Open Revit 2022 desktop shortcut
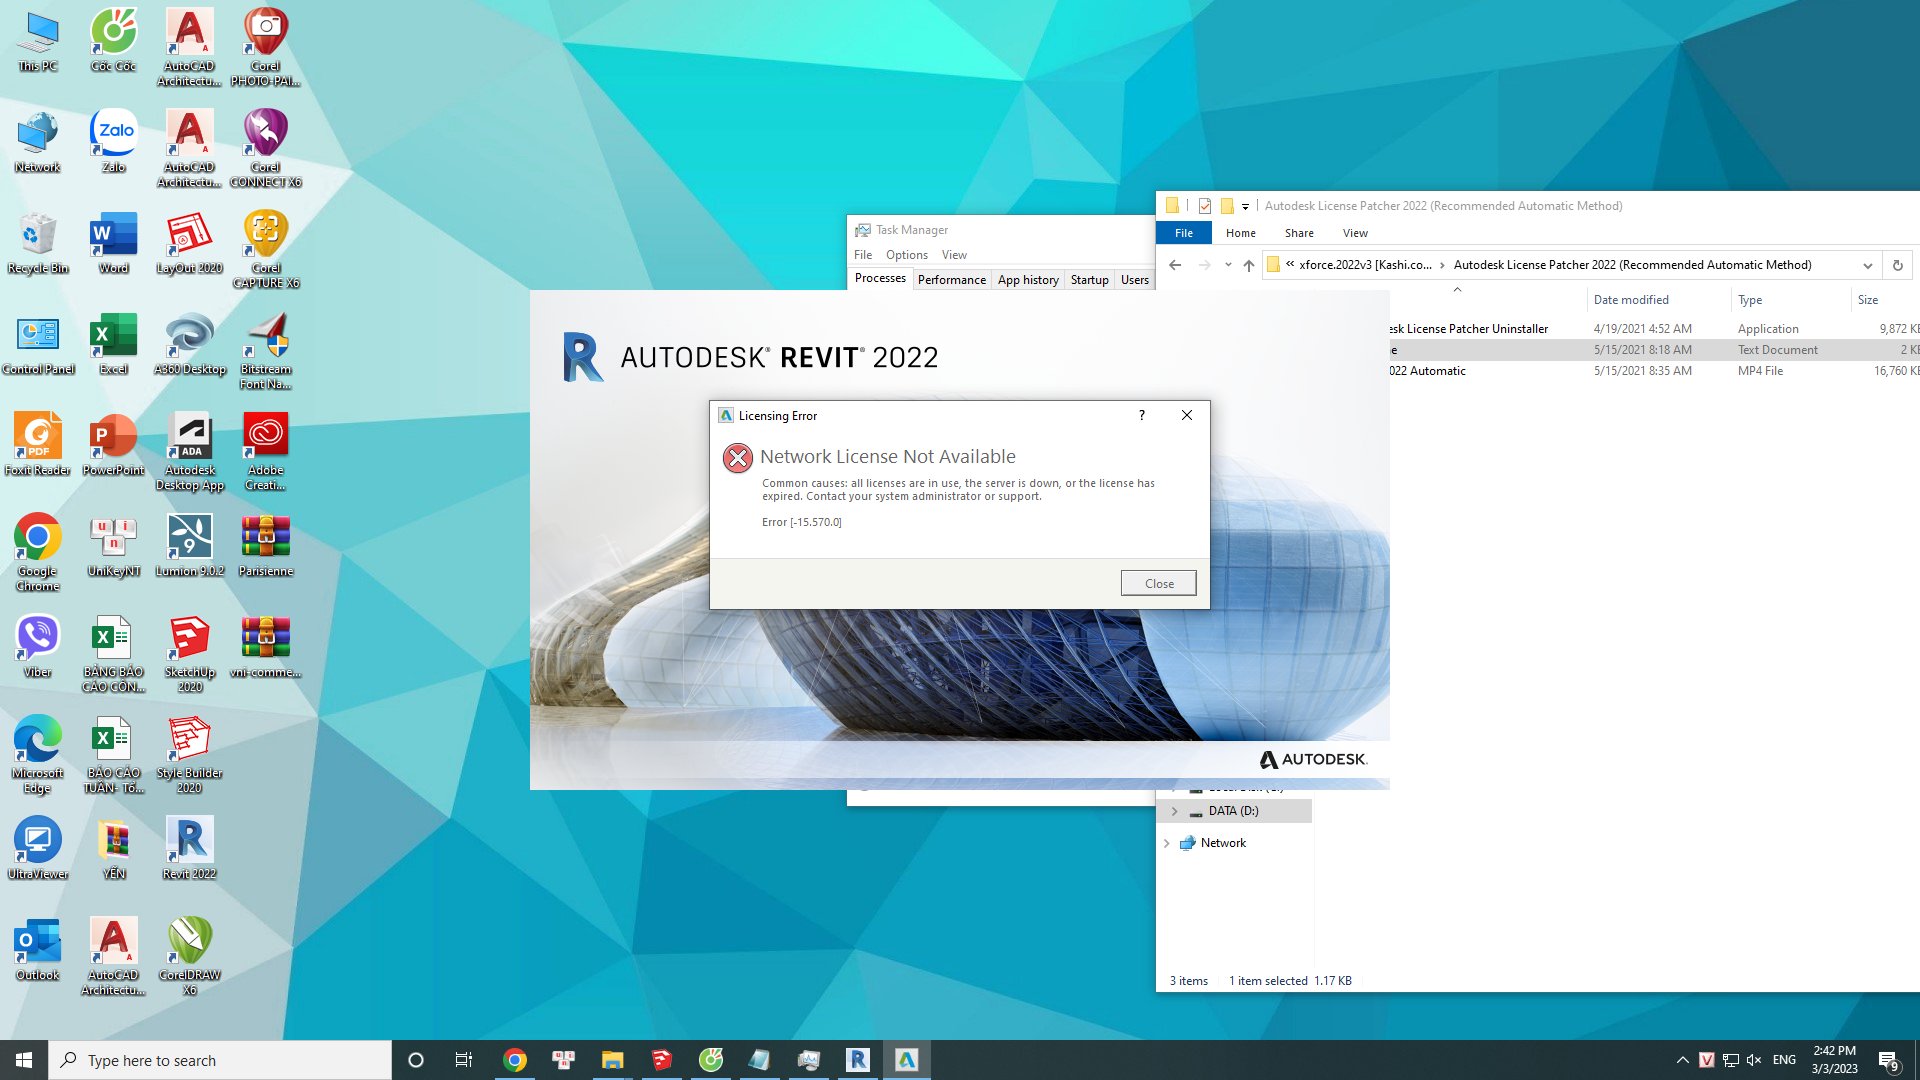Screen dimensions: 1920x1080 tap(190, 848)
